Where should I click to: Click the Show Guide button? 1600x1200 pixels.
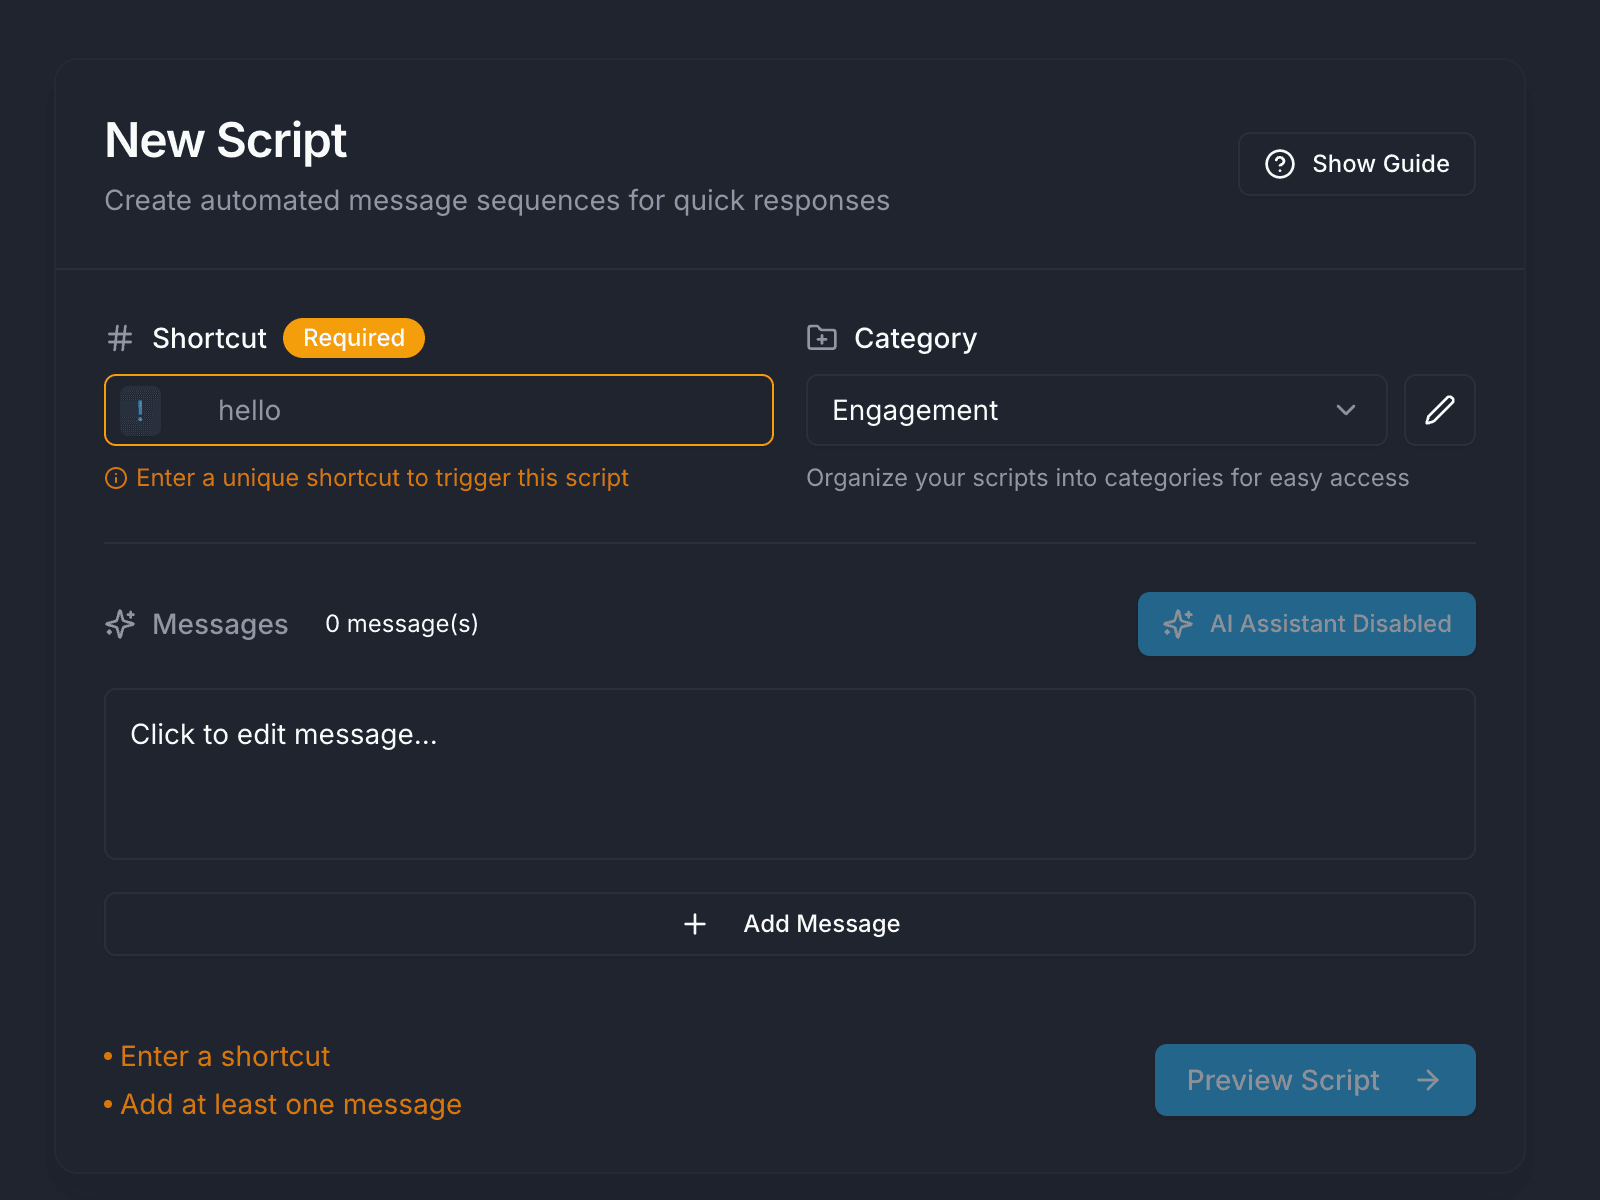(1356, 163)
